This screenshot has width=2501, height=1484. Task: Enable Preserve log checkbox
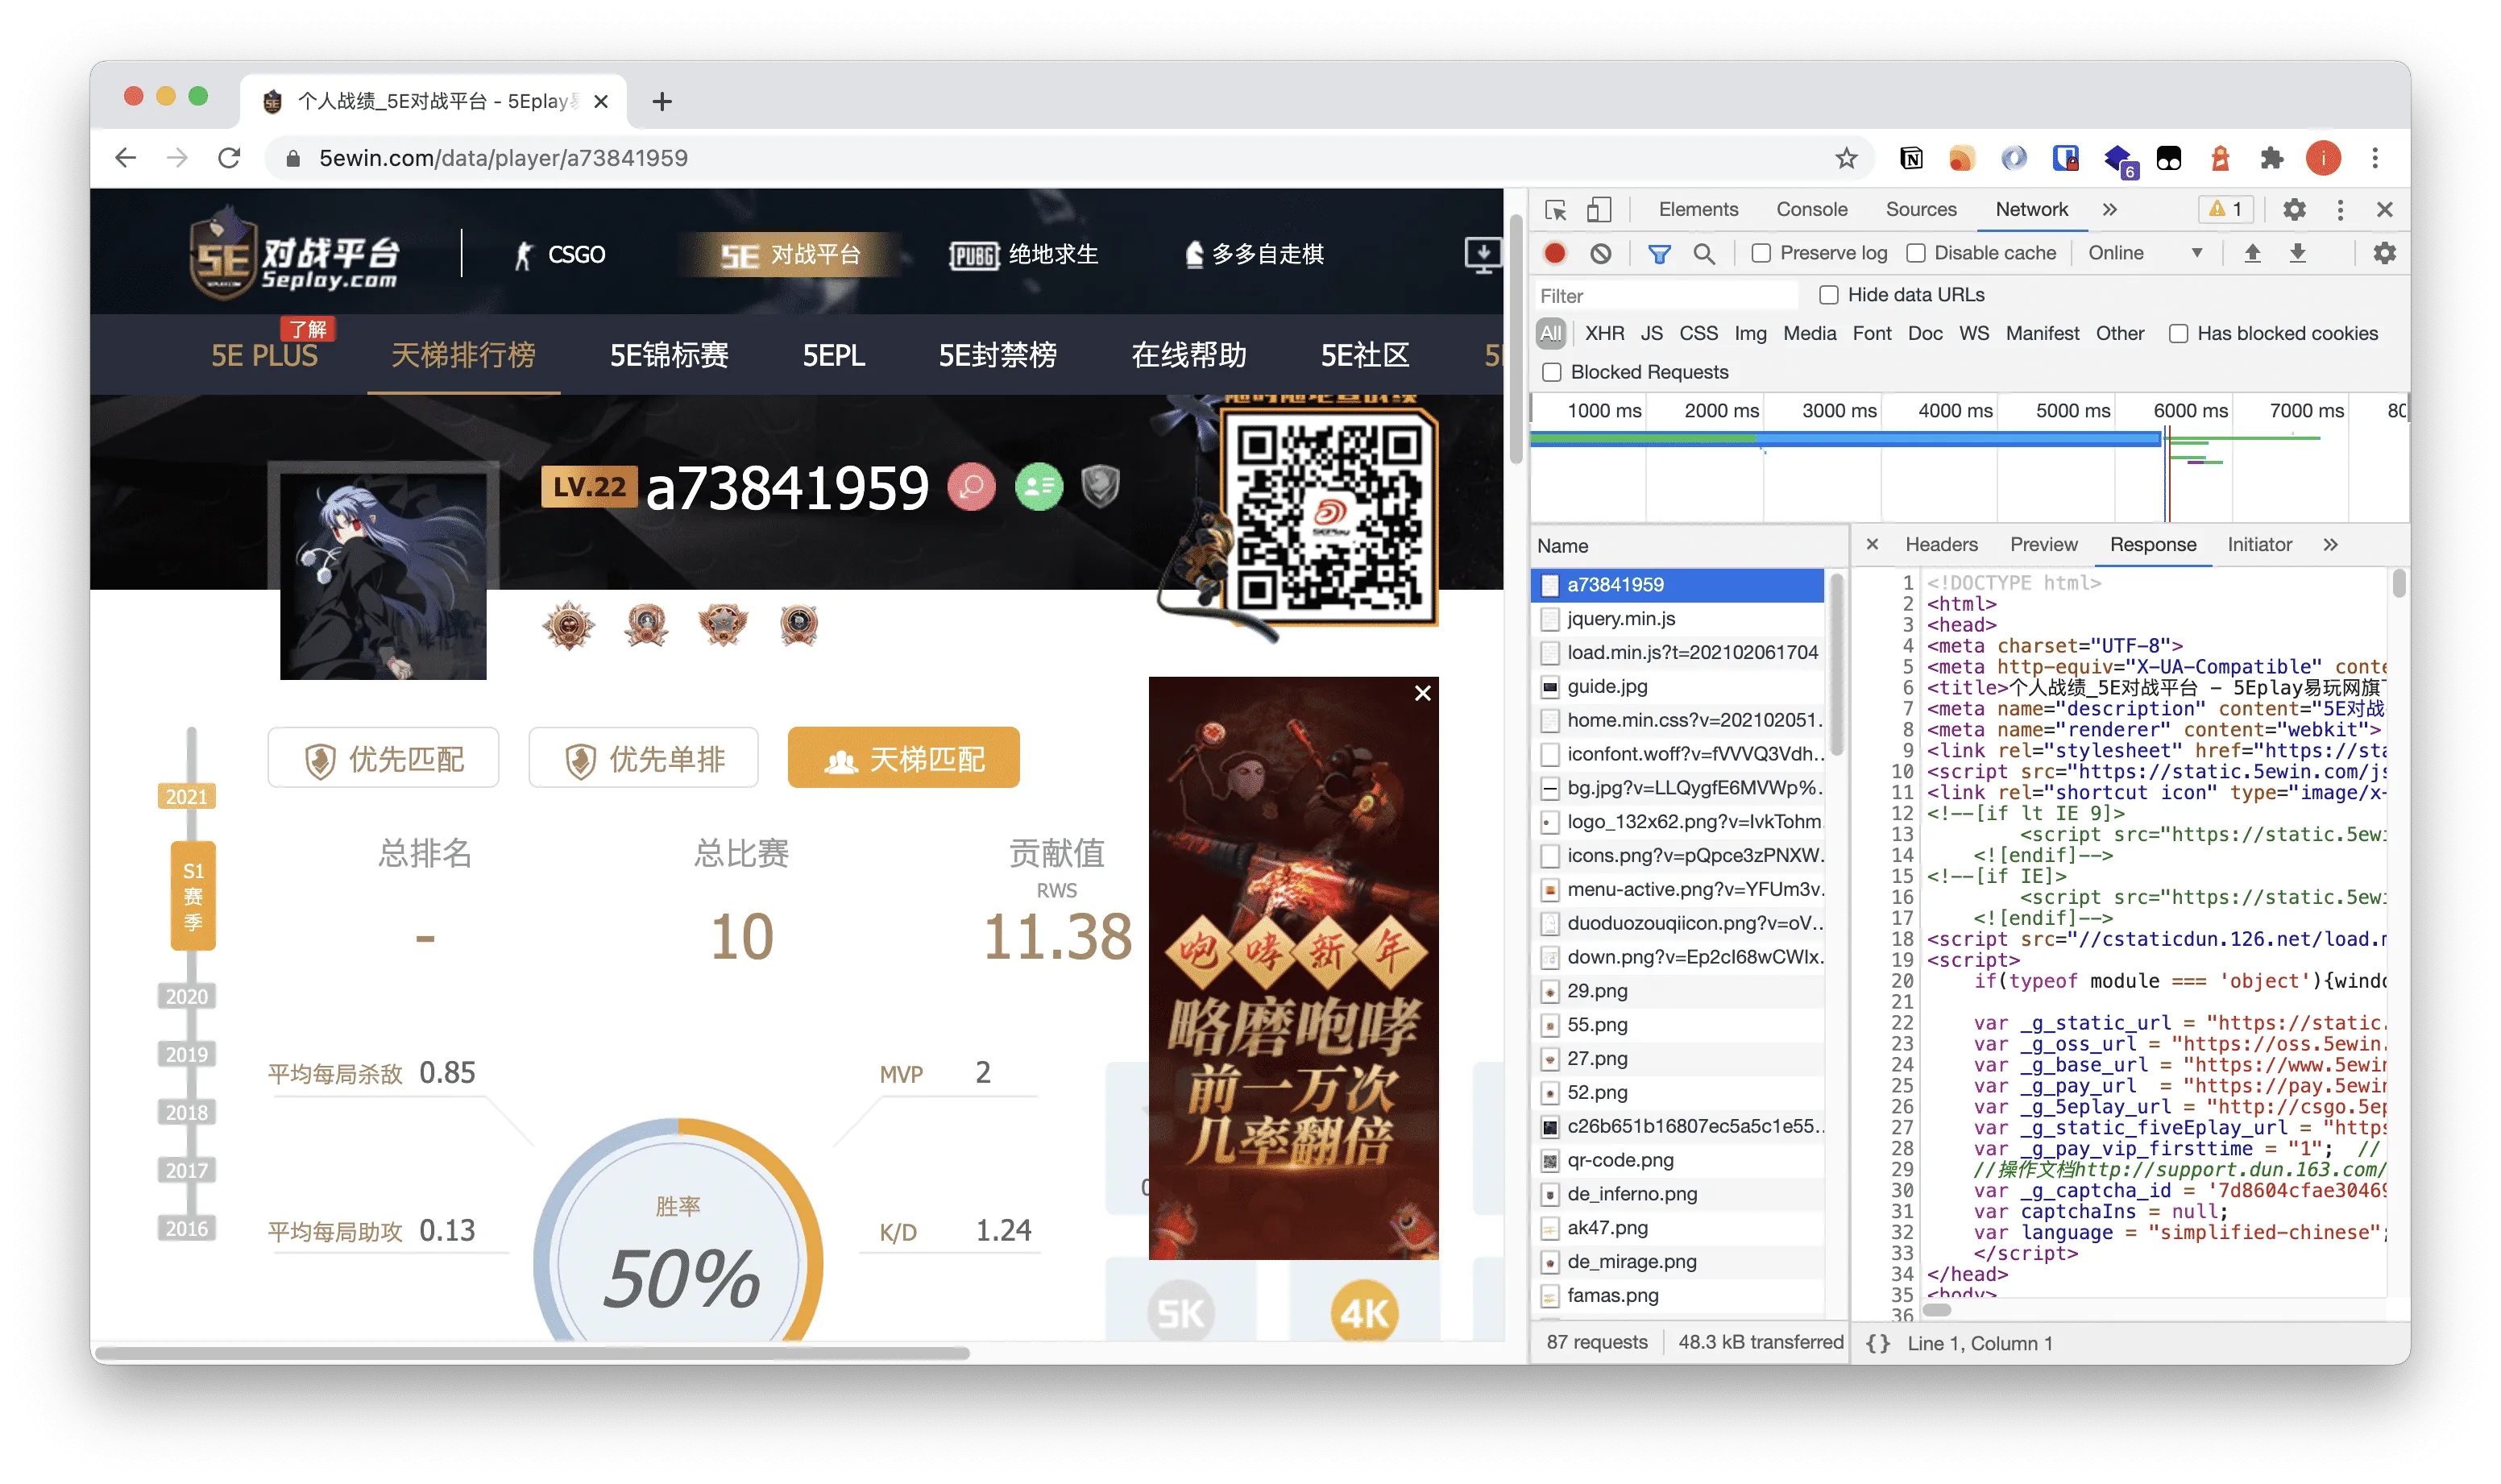click(x=1761, y=254)
